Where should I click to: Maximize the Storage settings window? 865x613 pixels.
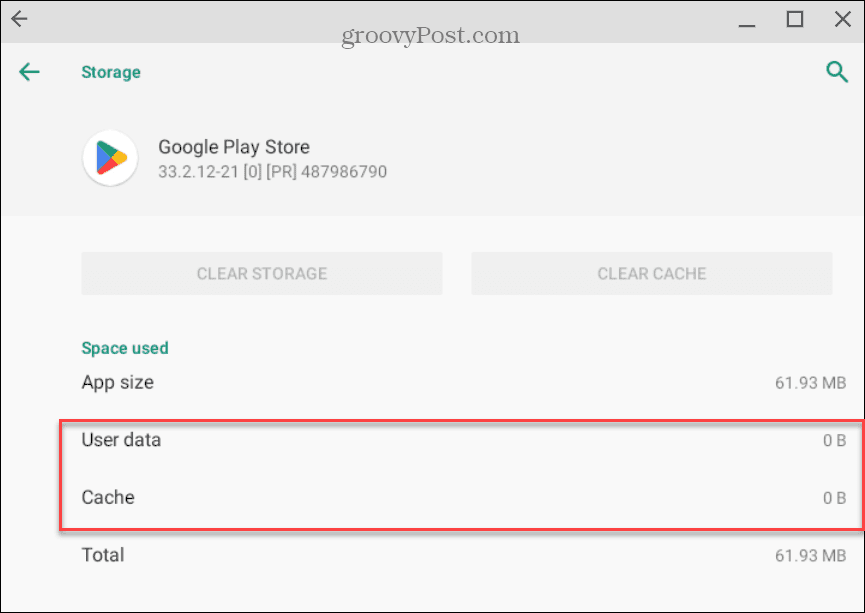point(795,19)
